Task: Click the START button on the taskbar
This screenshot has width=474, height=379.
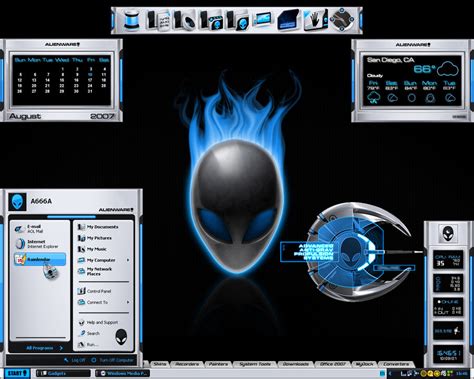Action: [x=16, y=373]
